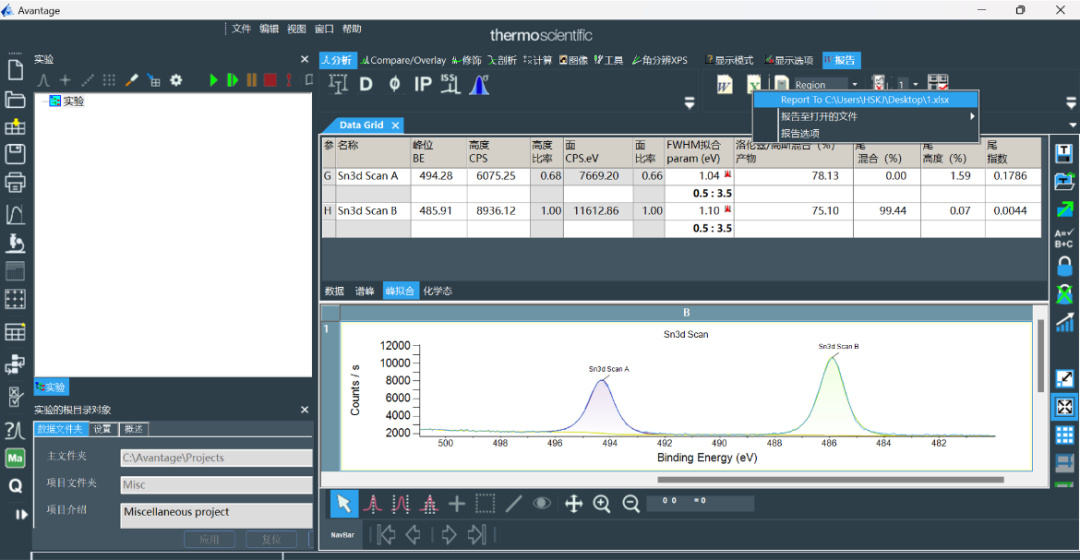
Task: Click the Word report icon
Action: [x=724, y=85]
